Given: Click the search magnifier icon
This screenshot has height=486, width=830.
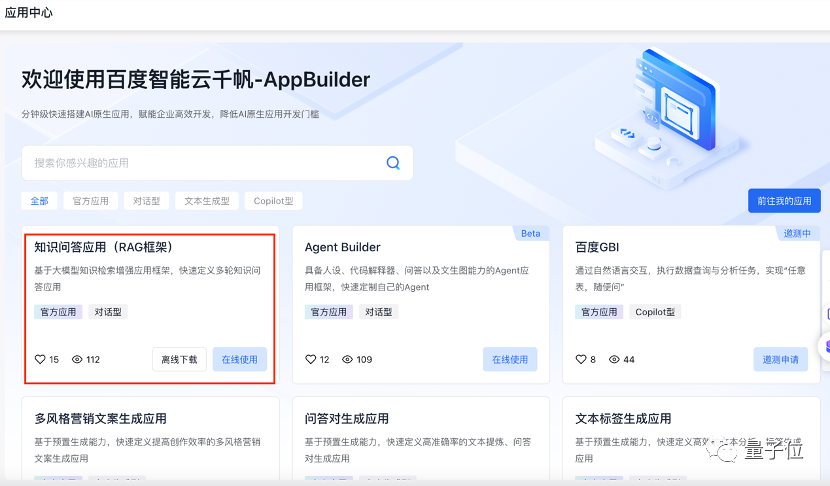Looking at the screenshot, I should coord(393,163).
